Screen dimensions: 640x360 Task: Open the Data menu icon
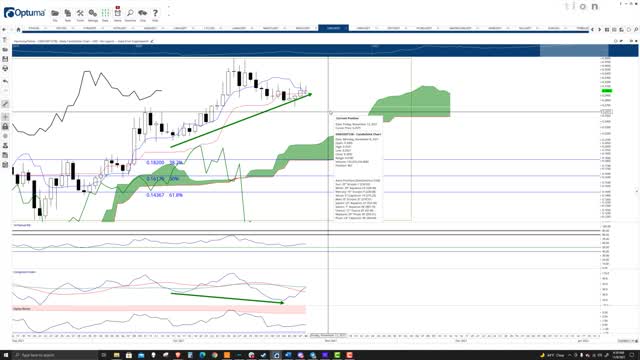click(x=105, y=13)
